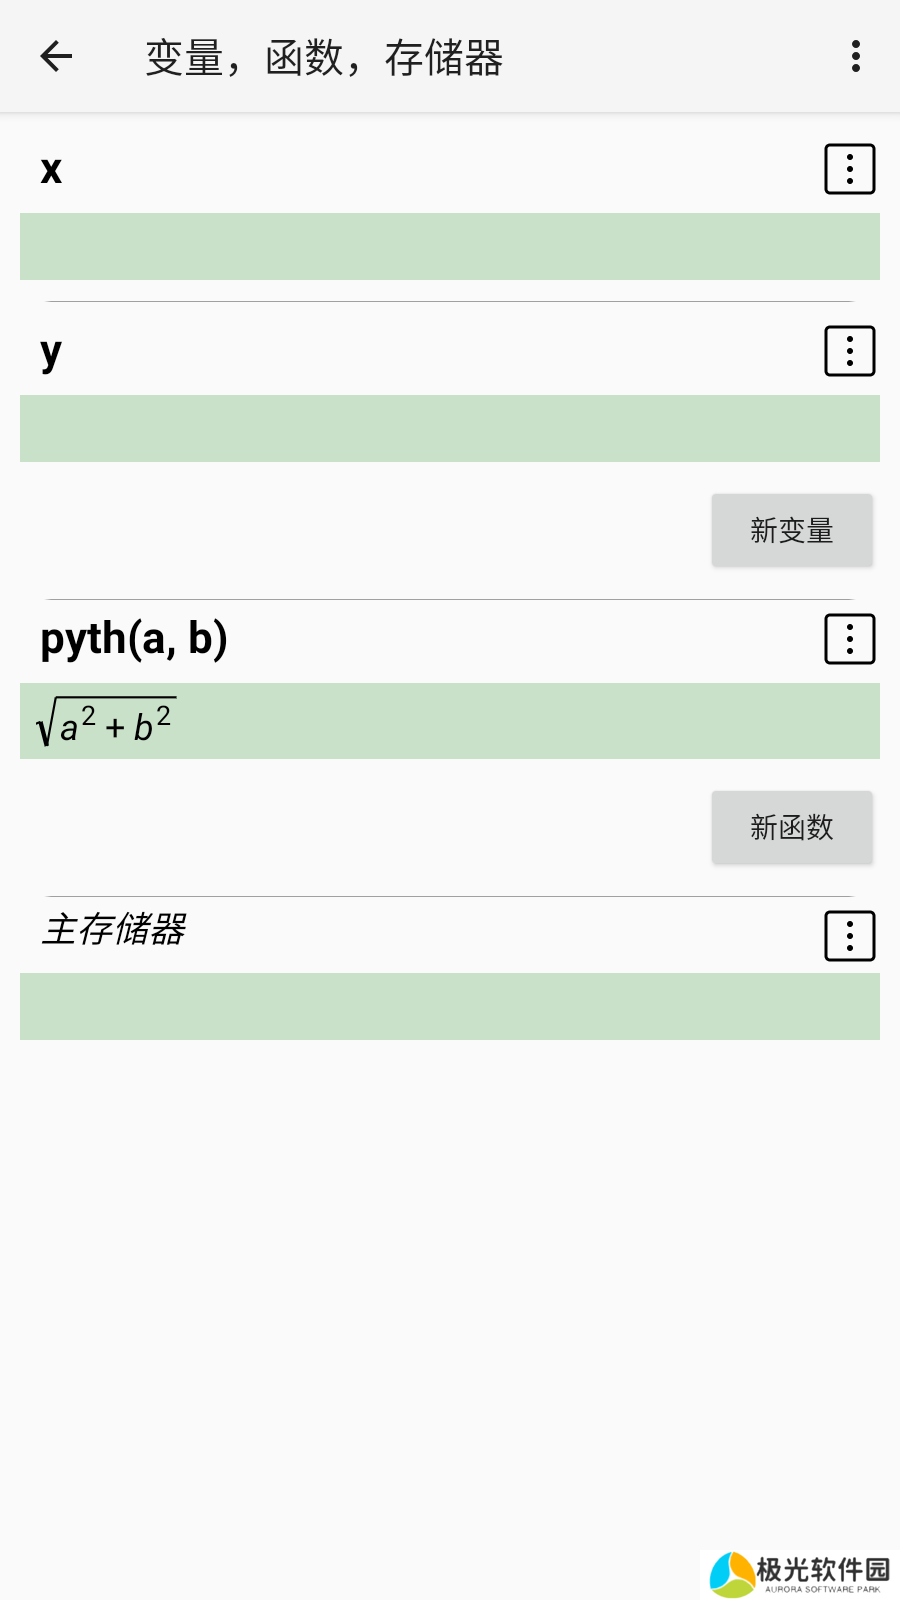The height and width of the screenshot is (1600, 900).
Task: Select the variable name y label
Action: [x=52, y=352]
